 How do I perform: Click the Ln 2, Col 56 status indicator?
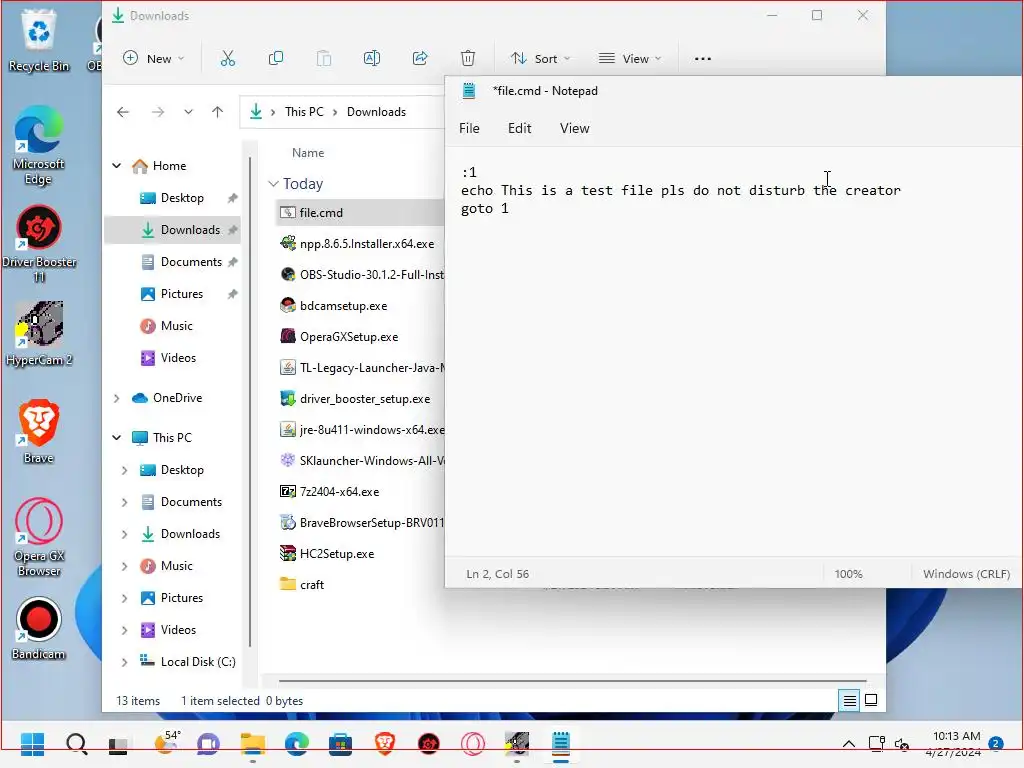[x=497, y=574]
